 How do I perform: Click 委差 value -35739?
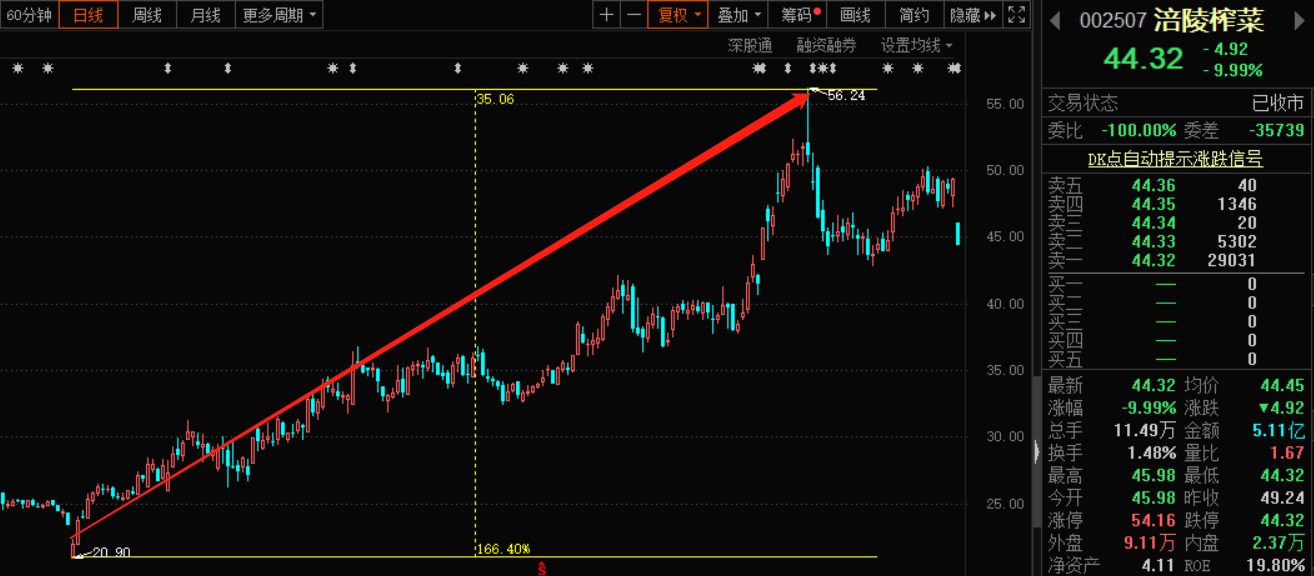(x=1277, y=130)
